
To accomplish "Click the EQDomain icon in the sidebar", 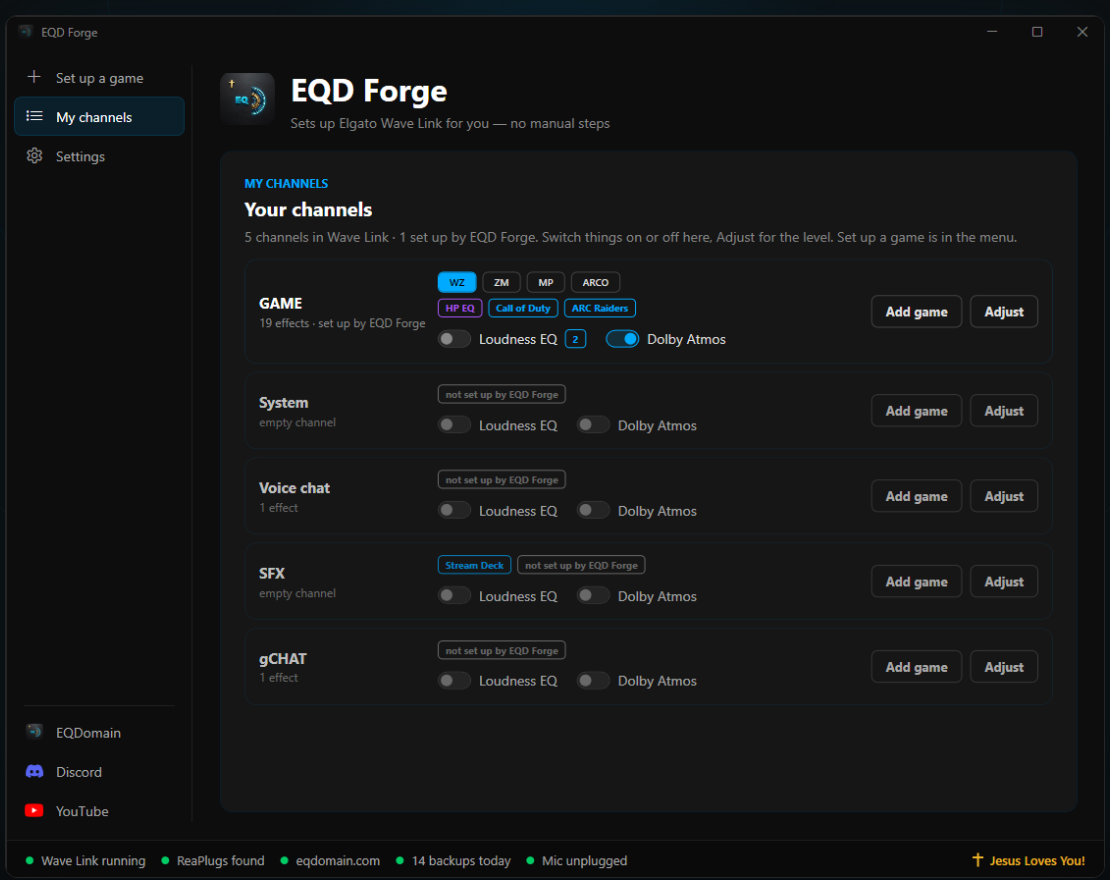I will pyautogui.click(x=34, y=732).
